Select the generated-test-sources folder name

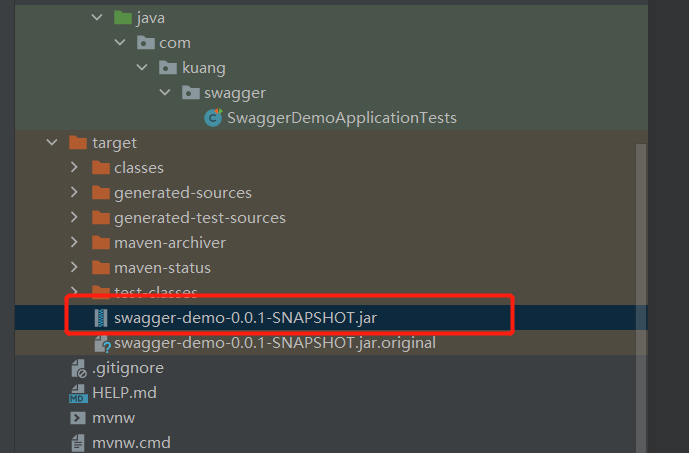click(x=200, y=218)
